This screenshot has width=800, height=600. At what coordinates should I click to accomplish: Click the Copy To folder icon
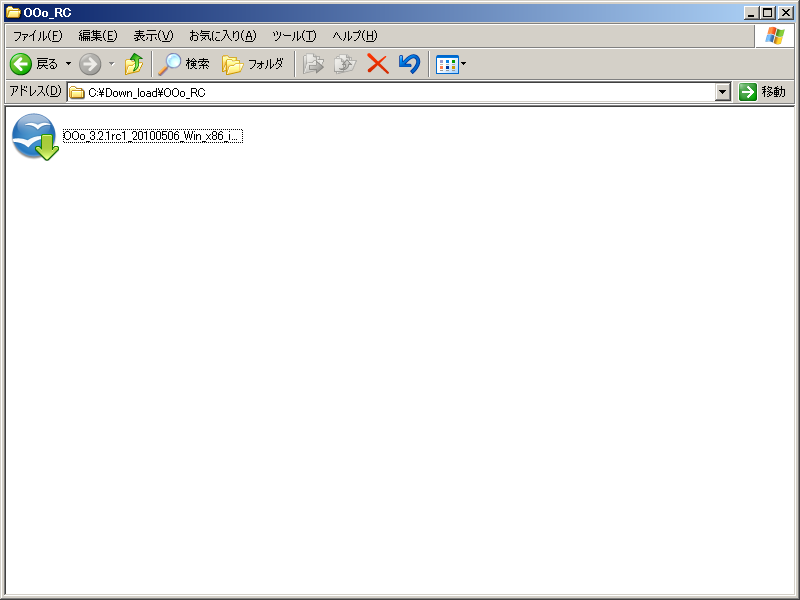pos(345,64)
